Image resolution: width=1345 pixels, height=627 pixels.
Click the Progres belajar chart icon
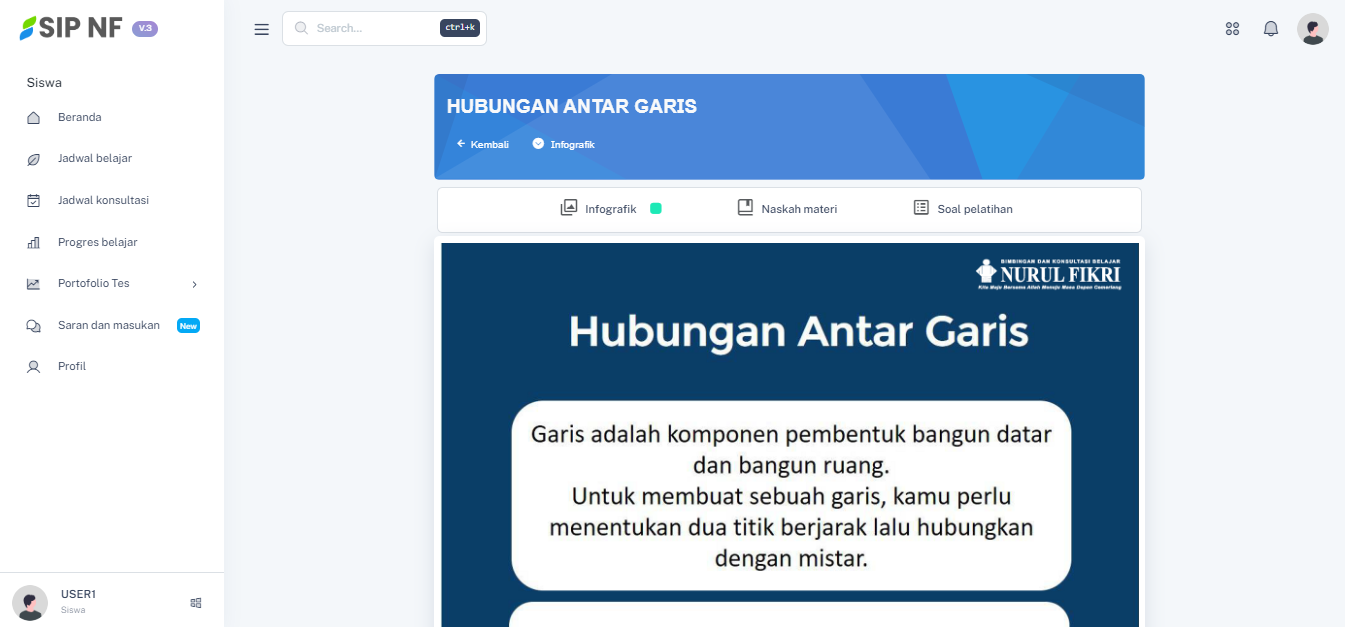34,243
